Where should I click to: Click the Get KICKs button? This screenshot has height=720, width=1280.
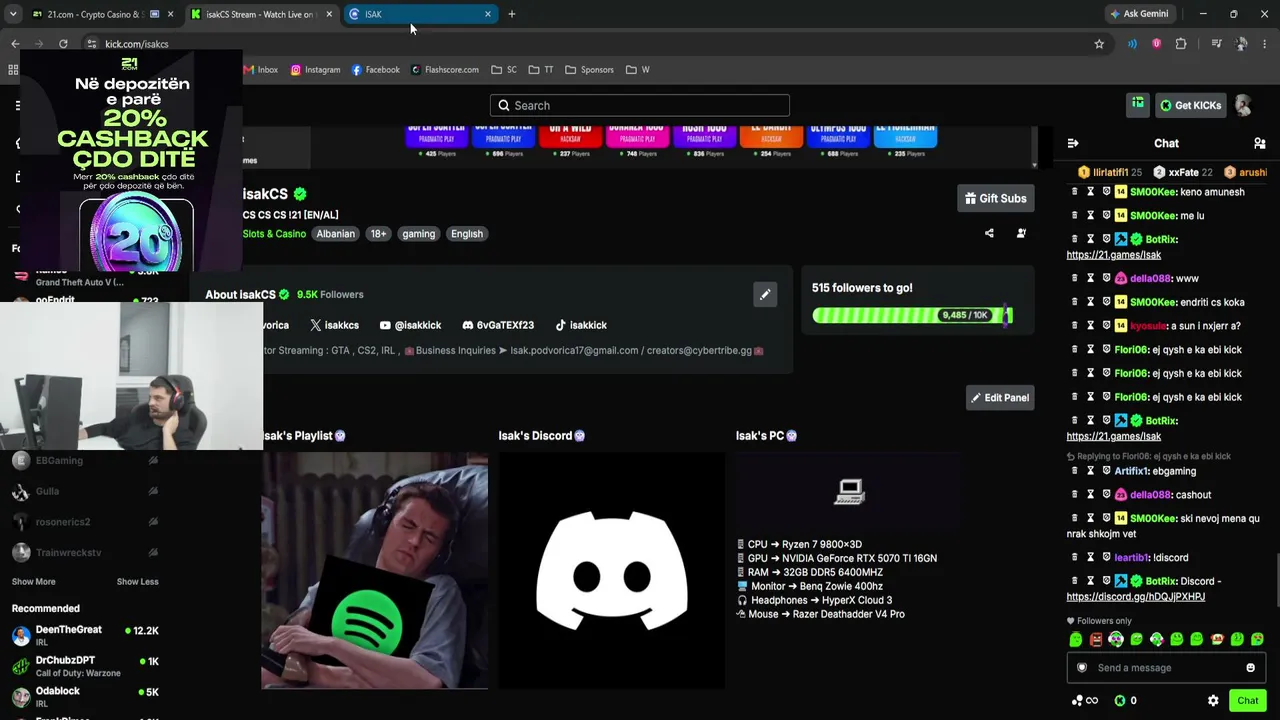1190,105
